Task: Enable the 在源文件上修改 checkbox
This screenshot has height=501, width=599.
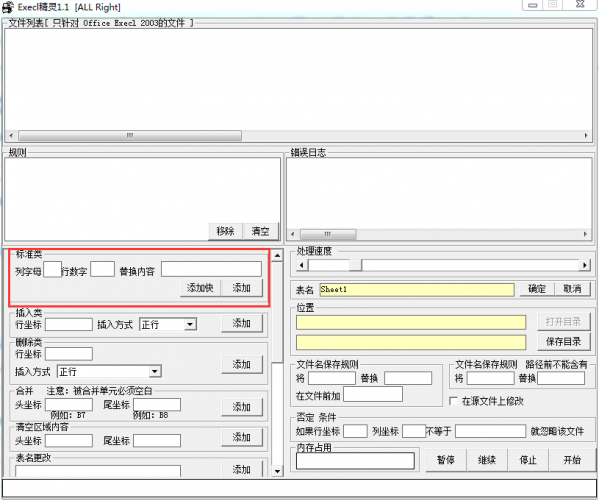Action: click(453, 401)
